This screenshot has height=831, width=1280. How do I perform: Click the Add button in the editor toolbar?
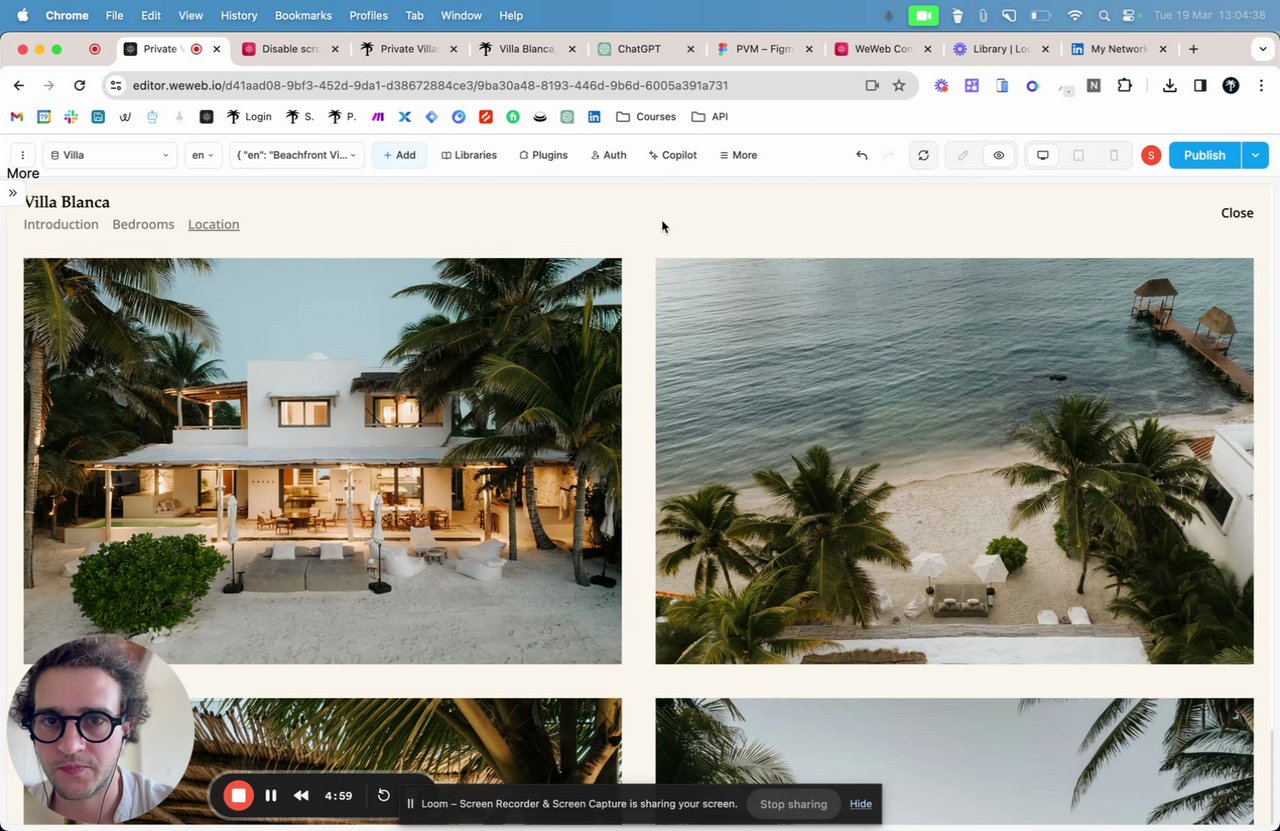(x=399, y=155)
